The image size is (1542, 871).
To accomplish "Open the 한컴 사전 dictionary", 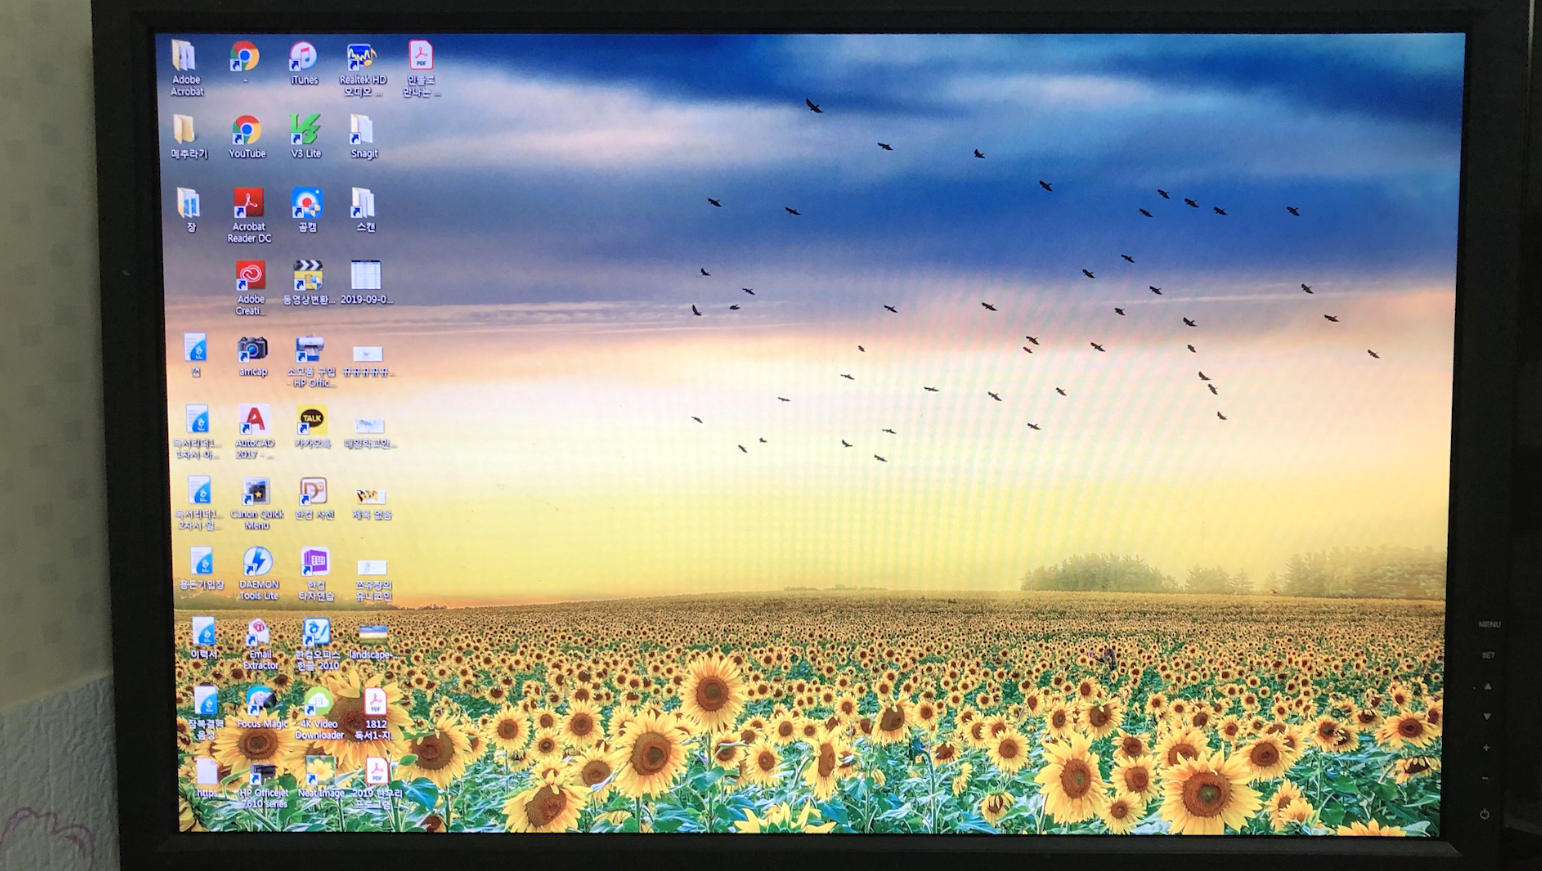I will (x=314, y=499).
